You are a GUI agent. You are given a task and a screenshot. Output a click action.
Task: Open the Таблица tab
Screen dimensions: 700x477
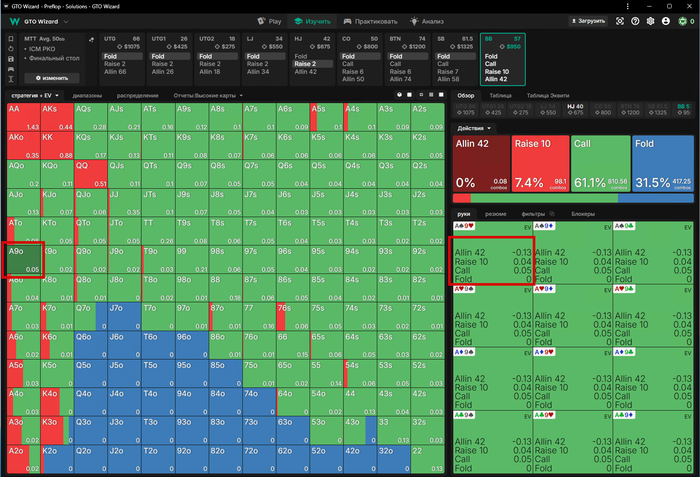(x=500, y=96)
